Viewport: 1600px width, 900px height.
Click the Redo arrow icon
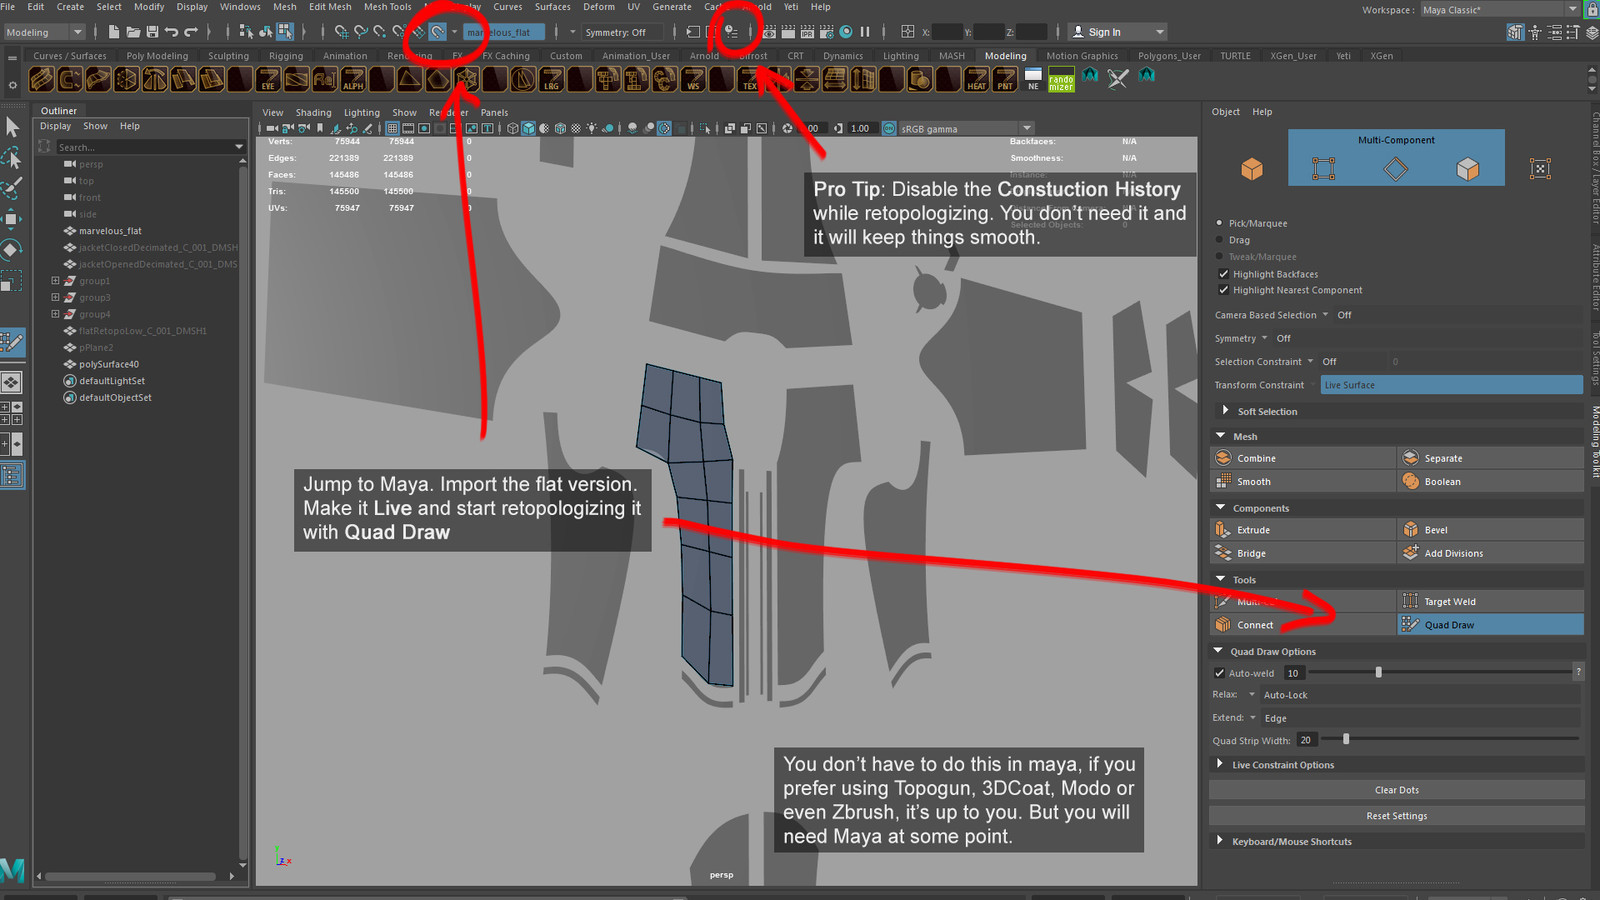(191, 32)
